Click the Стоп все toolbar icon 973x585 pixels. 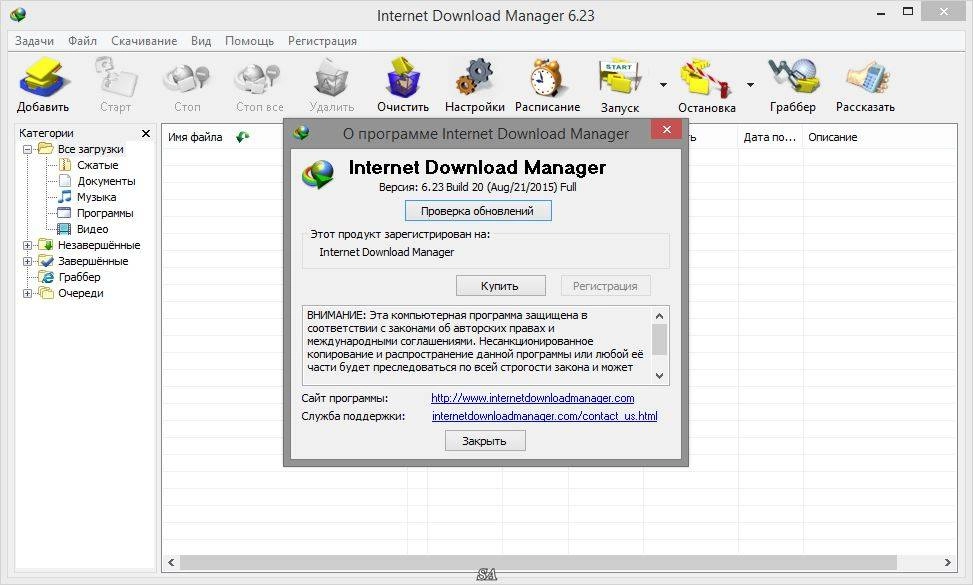[259, 78]
